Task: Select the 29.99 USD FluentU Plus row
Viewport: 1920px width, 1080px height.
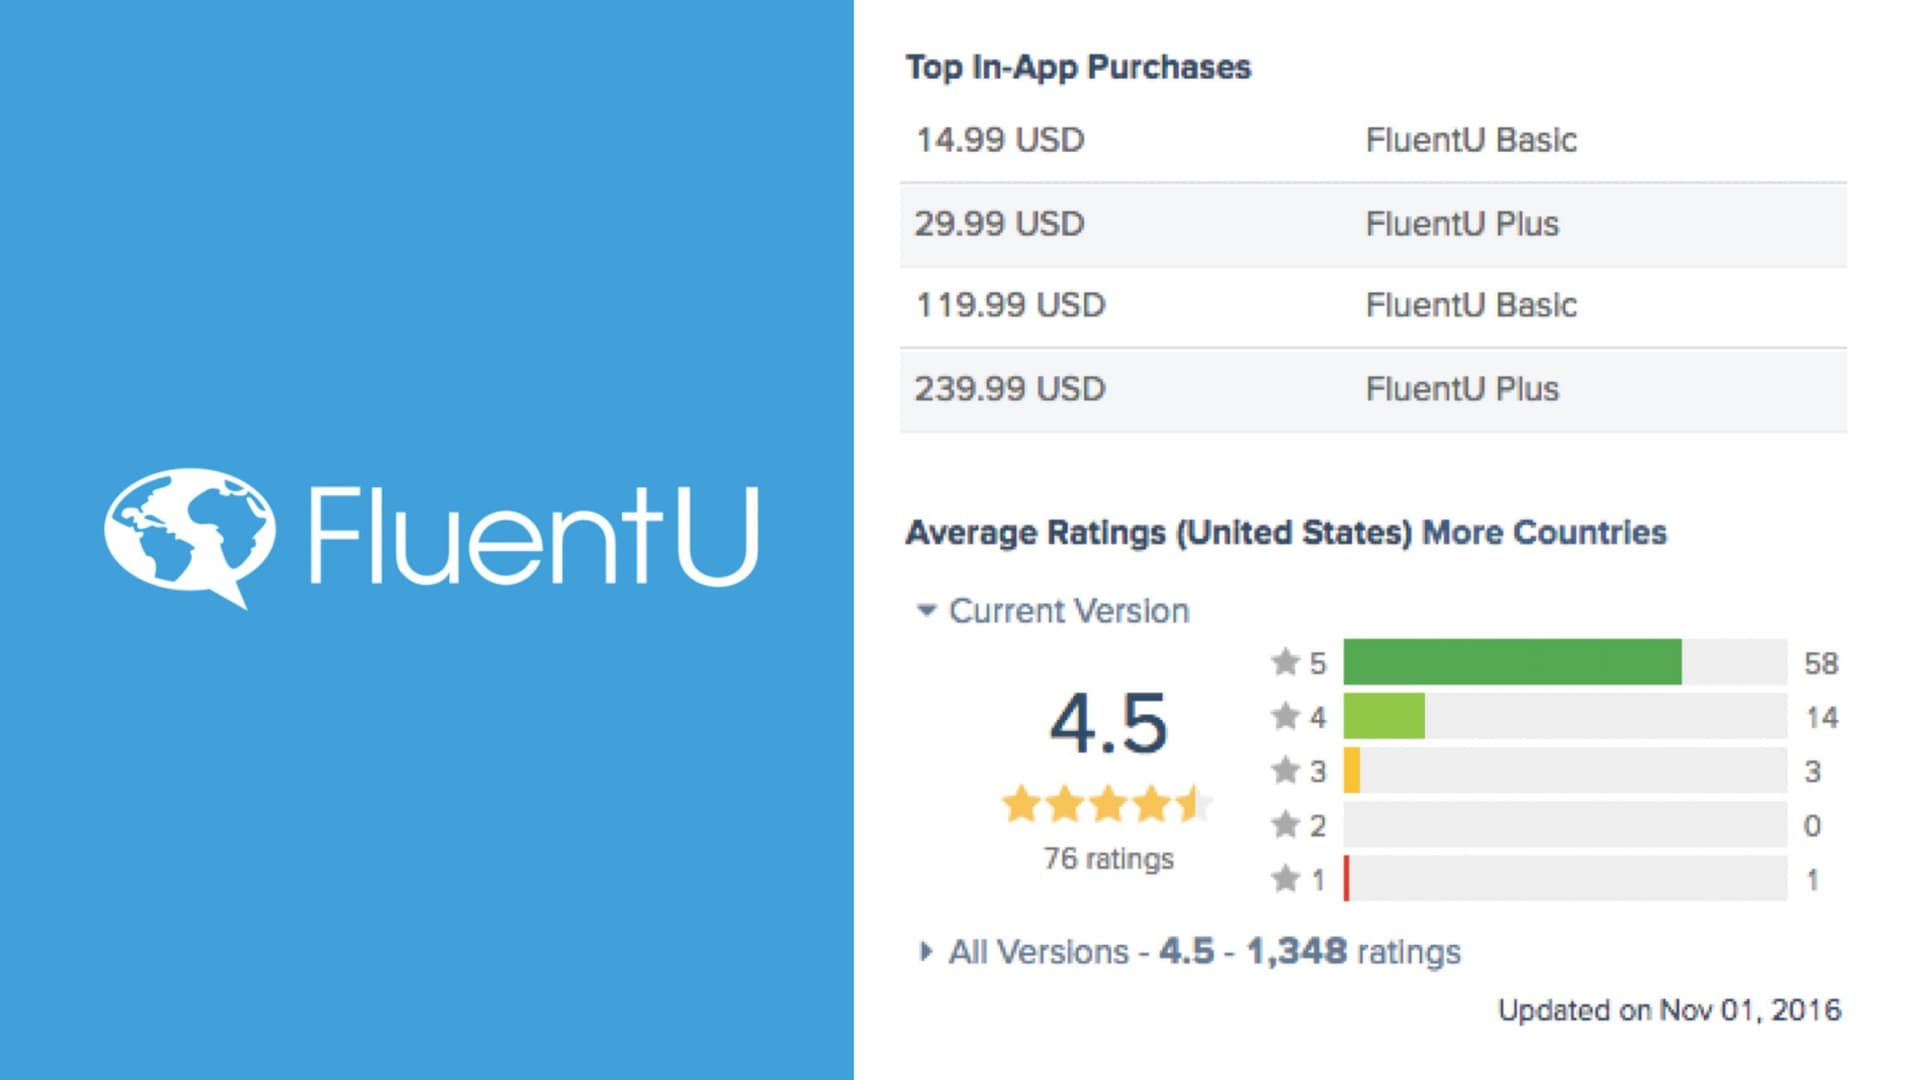Action: coord(1372,224)
